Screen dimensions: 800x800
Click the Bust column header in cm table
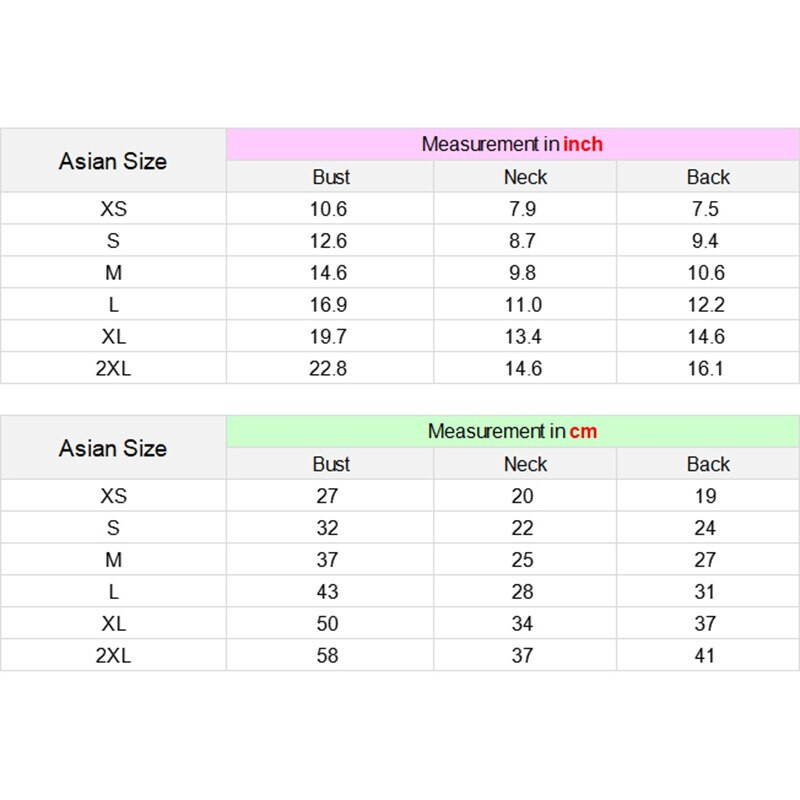331,464
